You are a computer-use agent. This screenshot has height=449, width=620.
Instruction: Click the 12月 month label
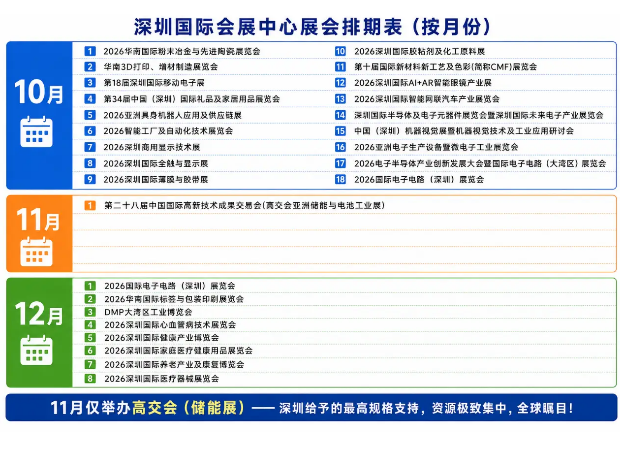tap(38, 314)
